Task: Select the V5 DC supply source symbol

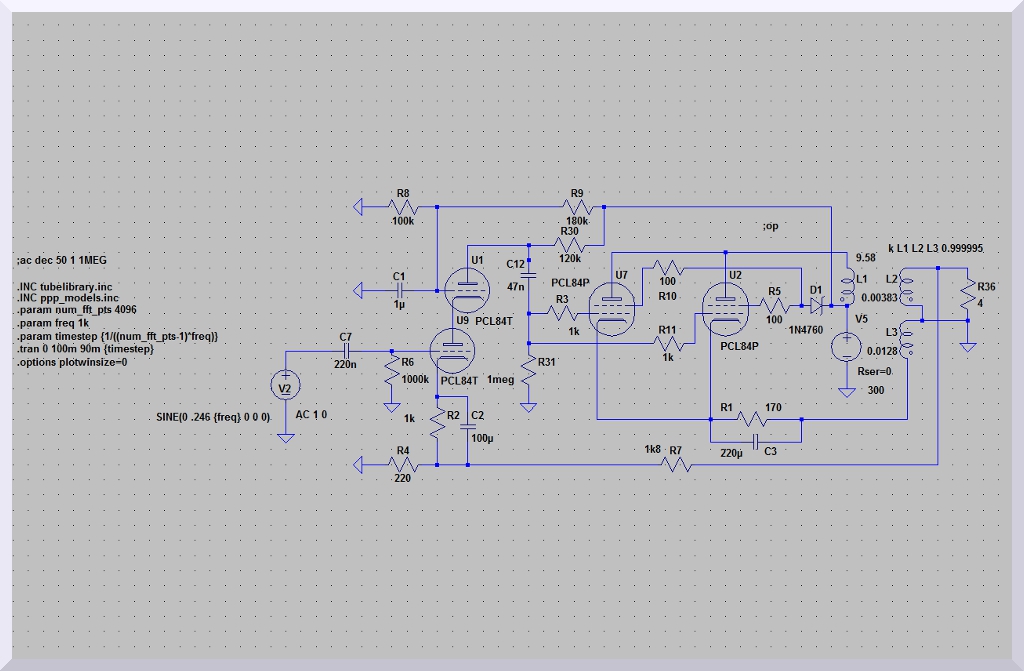Action: click(x=847, y=346)
